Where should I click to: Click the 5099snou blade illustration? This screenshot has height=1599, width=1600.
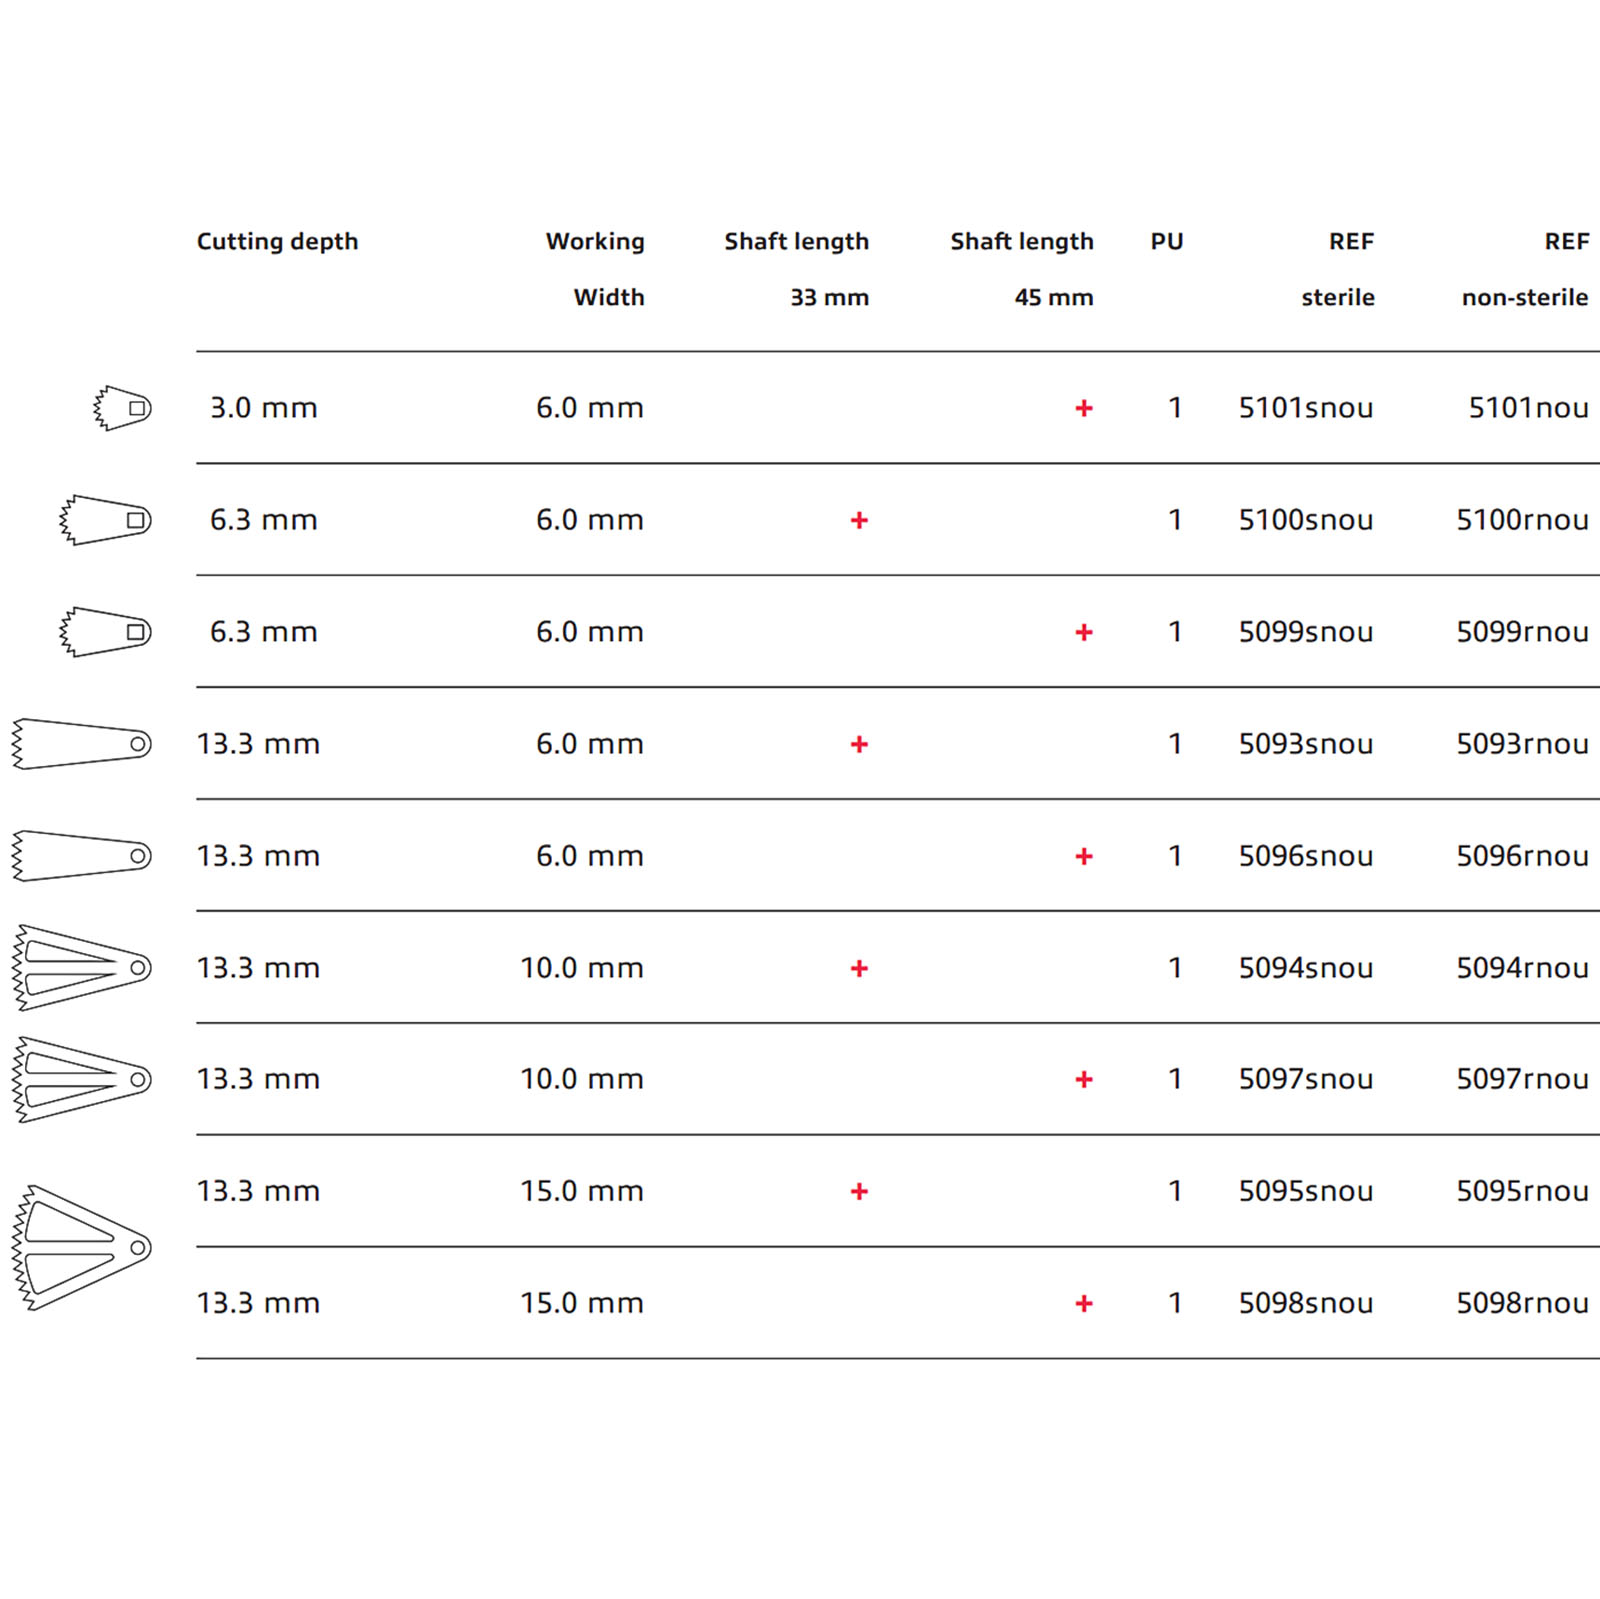105,632
